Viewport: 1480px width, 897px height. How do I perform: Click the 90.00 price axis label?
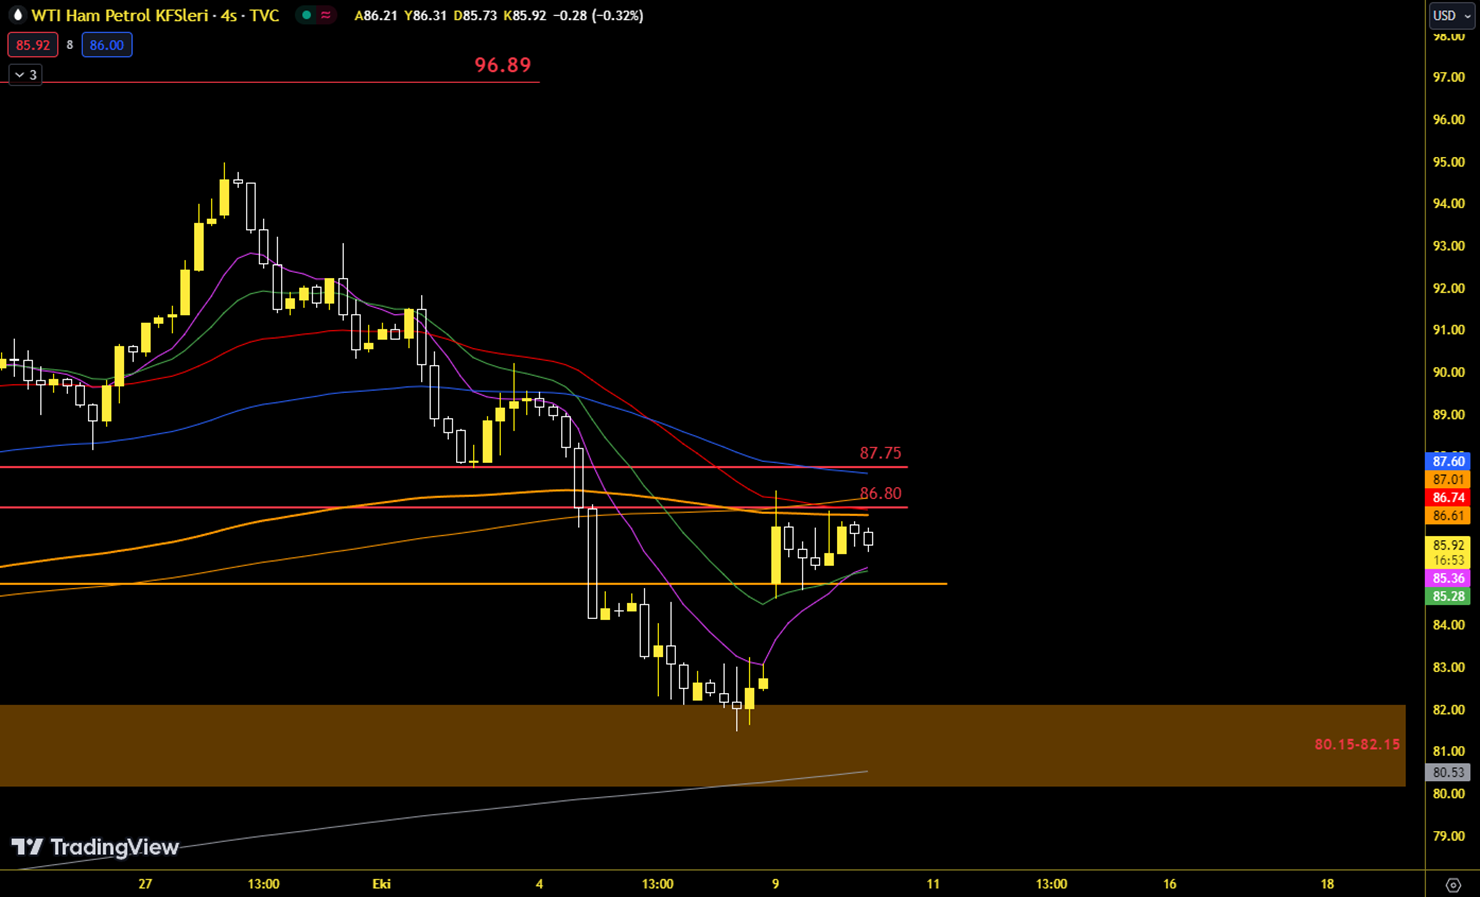1448,373
